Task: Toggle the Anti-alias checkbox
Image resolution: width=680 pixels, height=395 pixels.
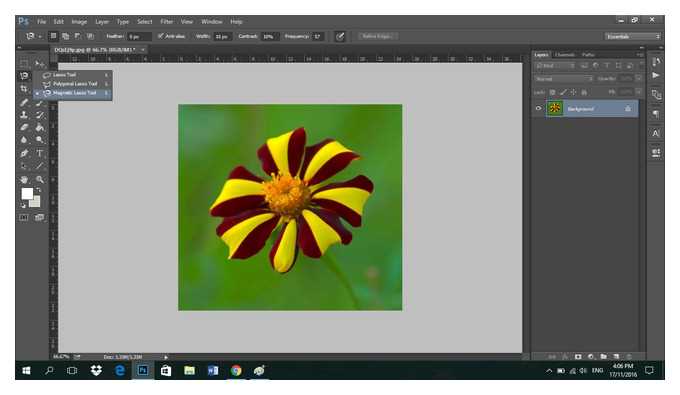Action: (161, 36)
